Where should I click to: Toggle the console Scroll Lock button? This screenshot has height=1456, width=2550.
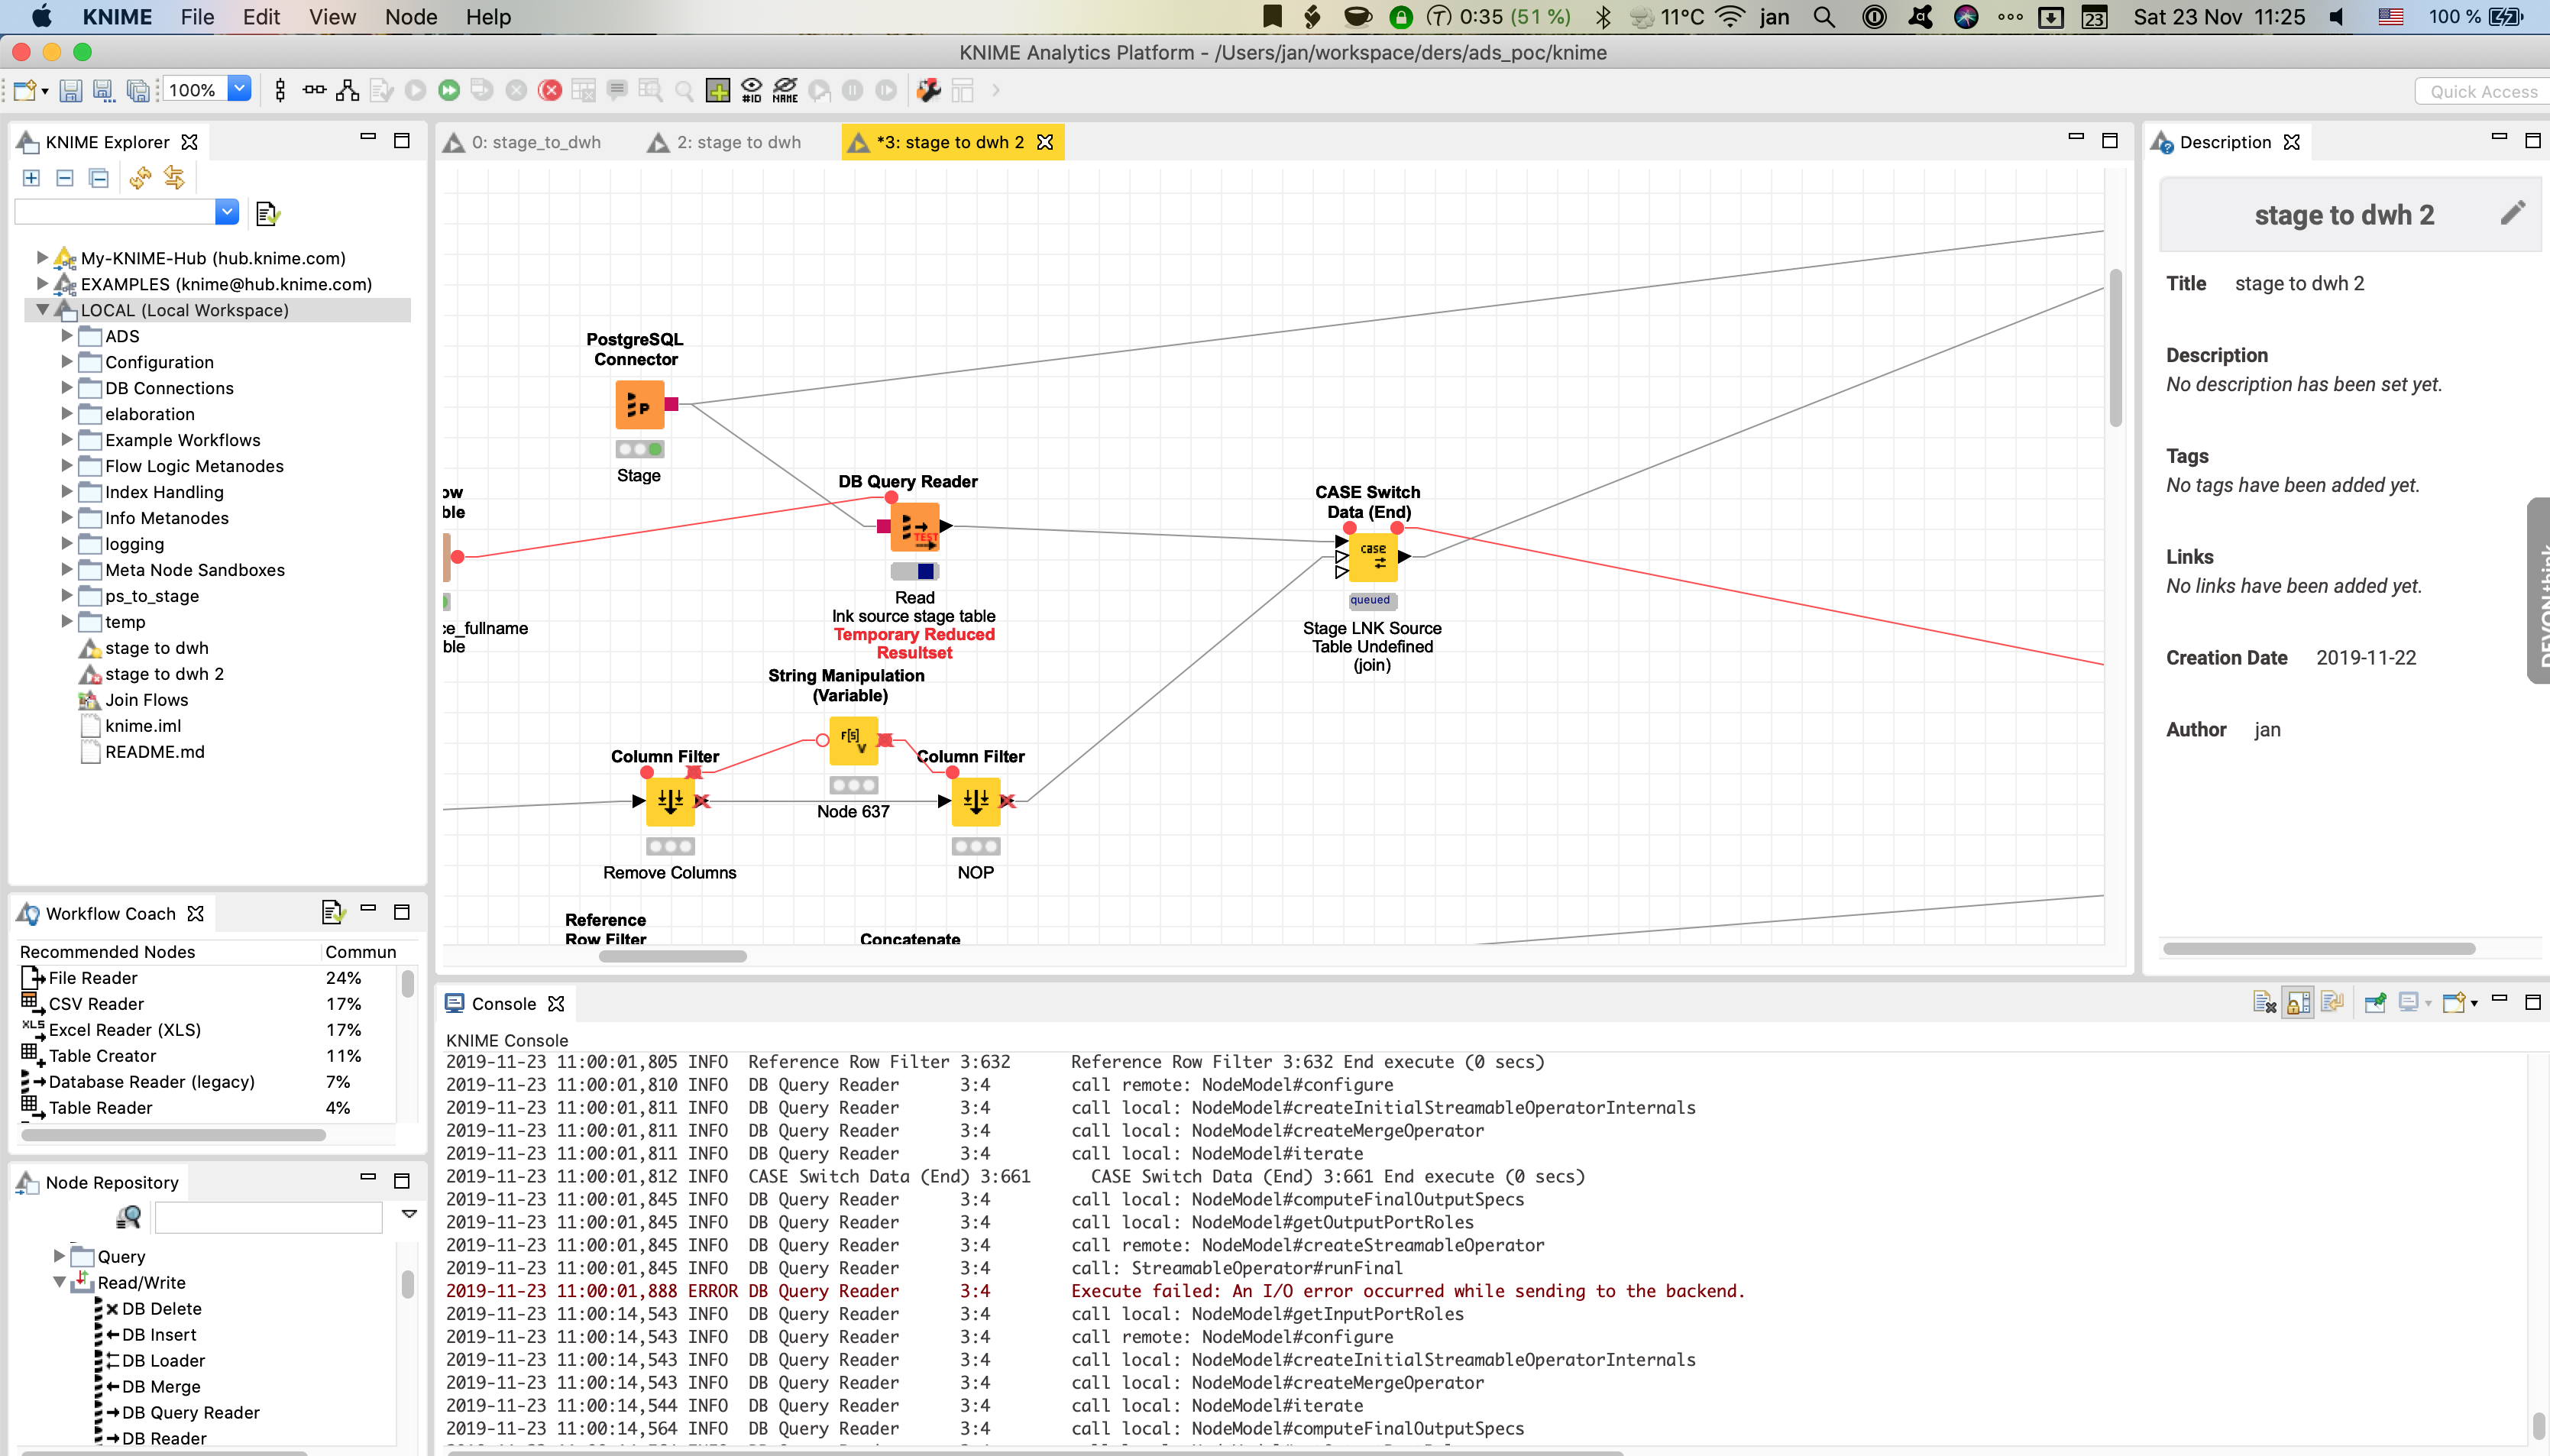click(2298, 1003)
